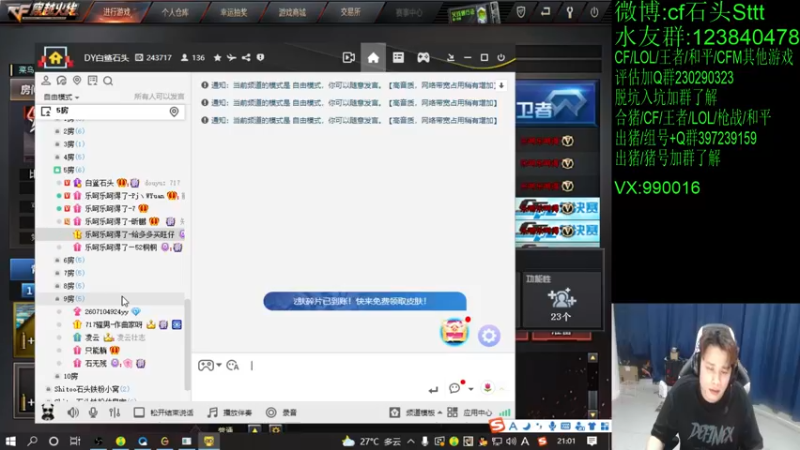The width and height of the screenshot is (800, 450).
Task: Locate myself using pin in current-room bar
Action: coord(174,111)
